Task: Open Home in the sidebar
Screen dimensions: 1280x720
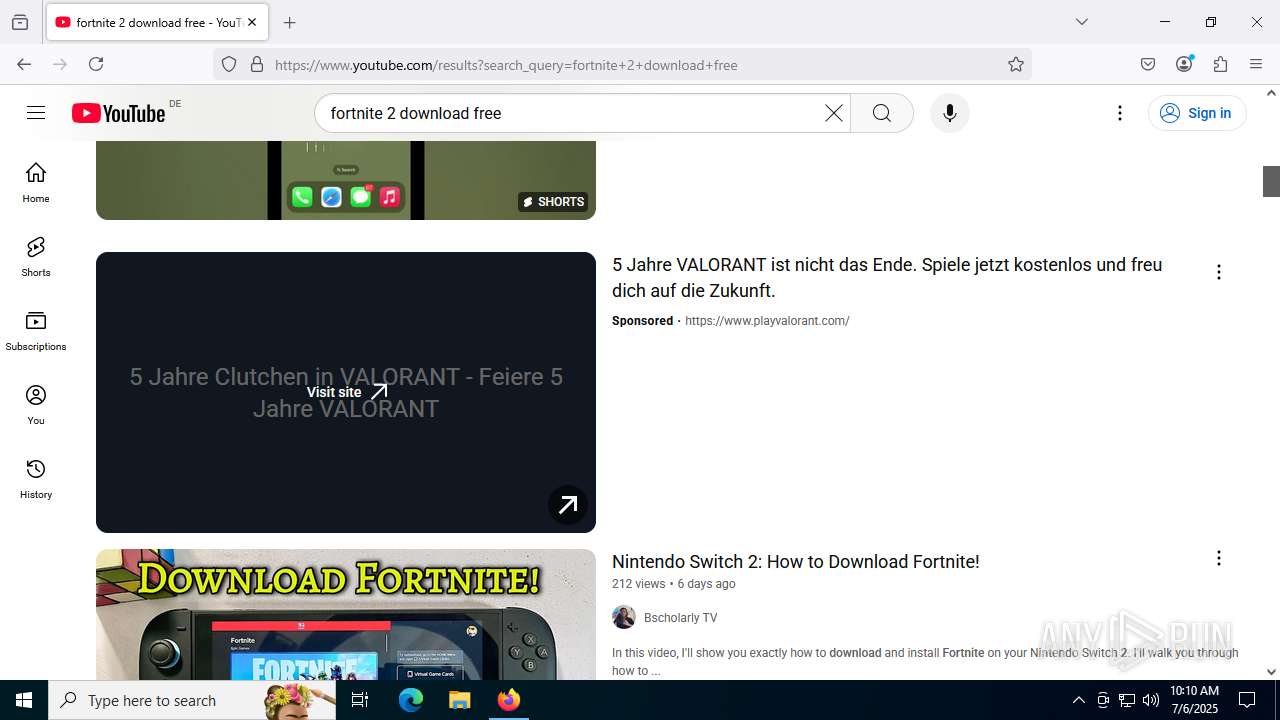Action: (36, 183)
